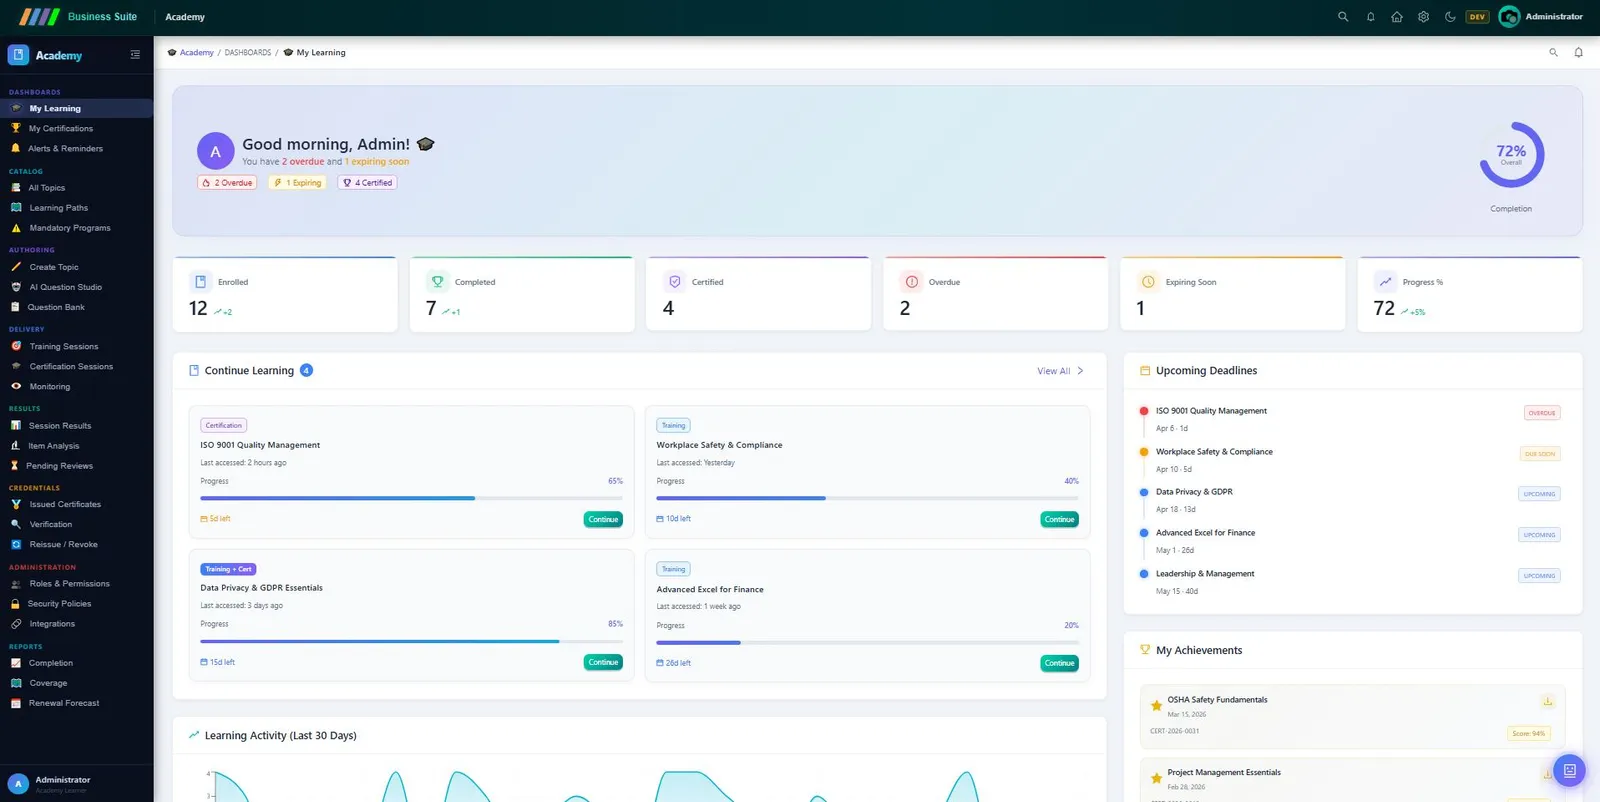The height and width of the screenshot is (802, 1600).
Task: Click the Data Privacy & GDPR progress bar
Action: [x=411, y=641]
